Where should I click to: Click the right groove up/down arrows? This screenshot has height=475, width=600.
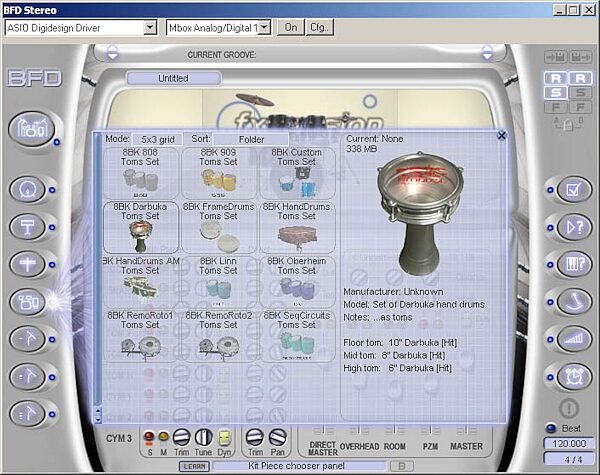(x=487, y=52)
